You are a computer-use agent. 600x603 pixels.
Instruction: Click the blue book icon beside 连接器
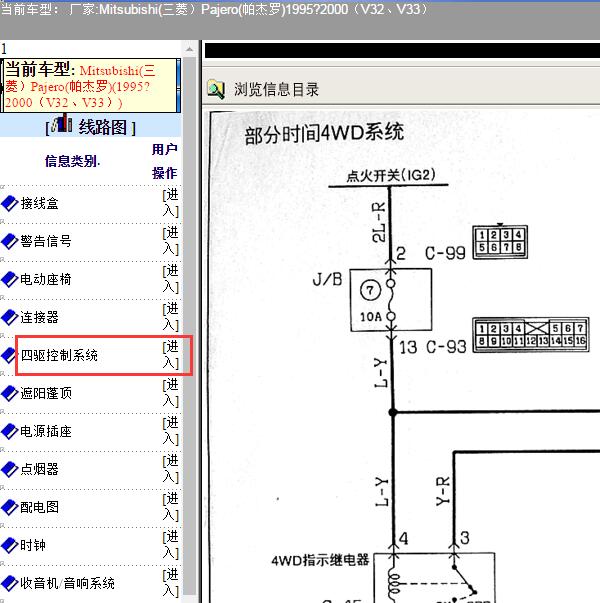(10, 318)
